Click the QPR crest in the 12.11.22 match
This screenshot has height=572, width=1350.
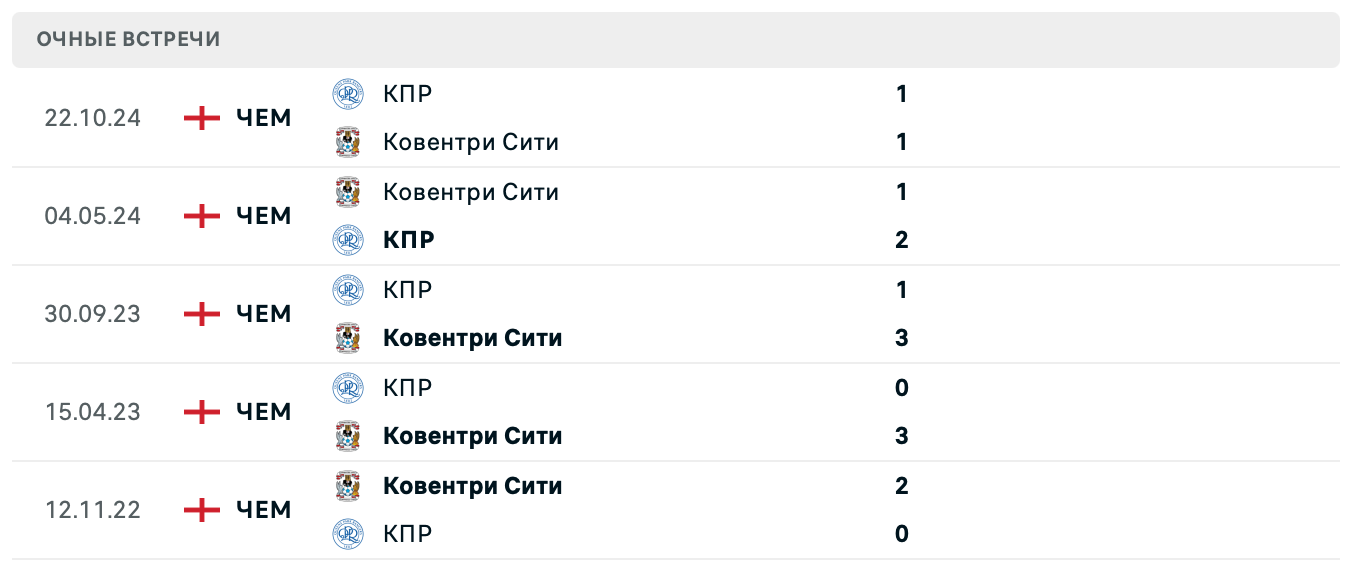click(x=348, y=534)
